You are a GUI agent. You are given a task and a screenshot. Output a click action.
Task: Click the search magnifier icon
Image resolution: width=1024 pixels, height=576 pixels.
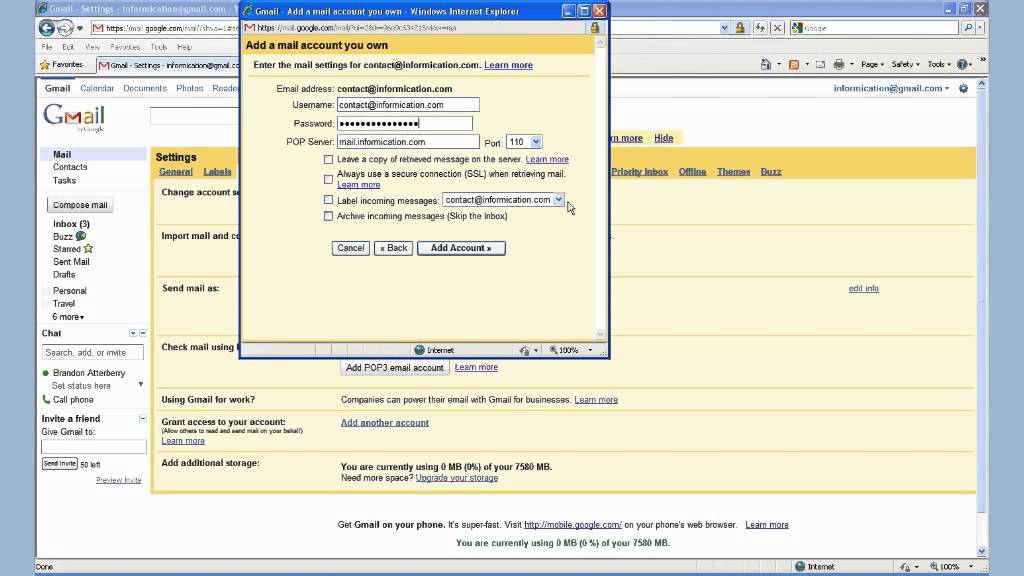click(968, 28)
